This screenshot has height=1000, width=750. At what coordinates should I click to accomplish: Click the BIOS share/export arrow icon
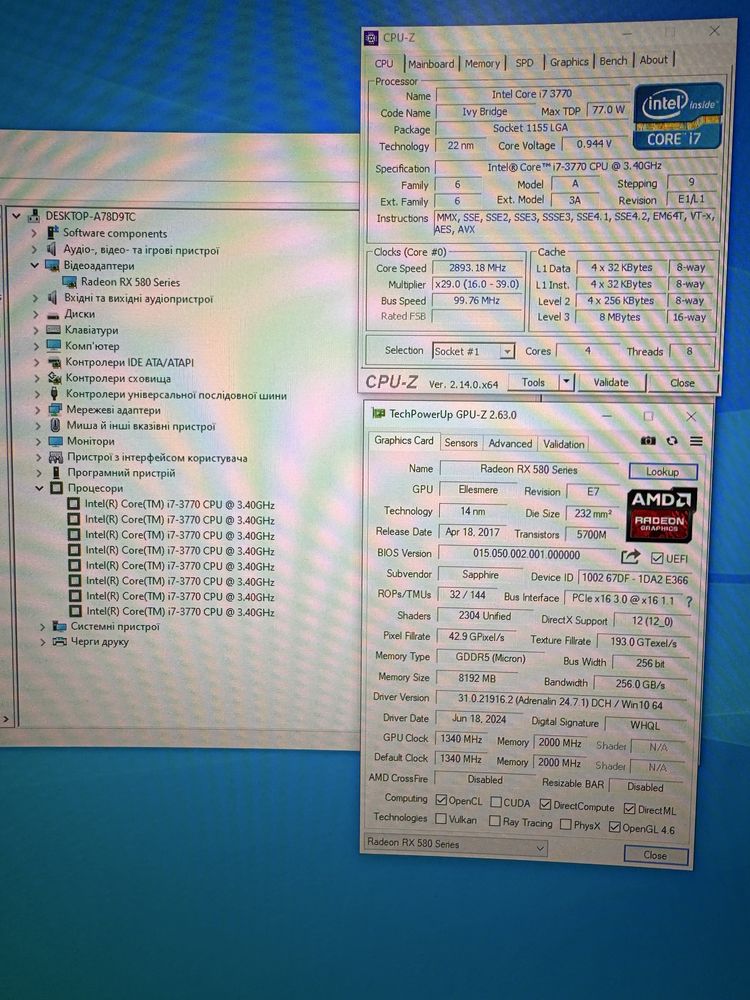[x=630, y=557]
